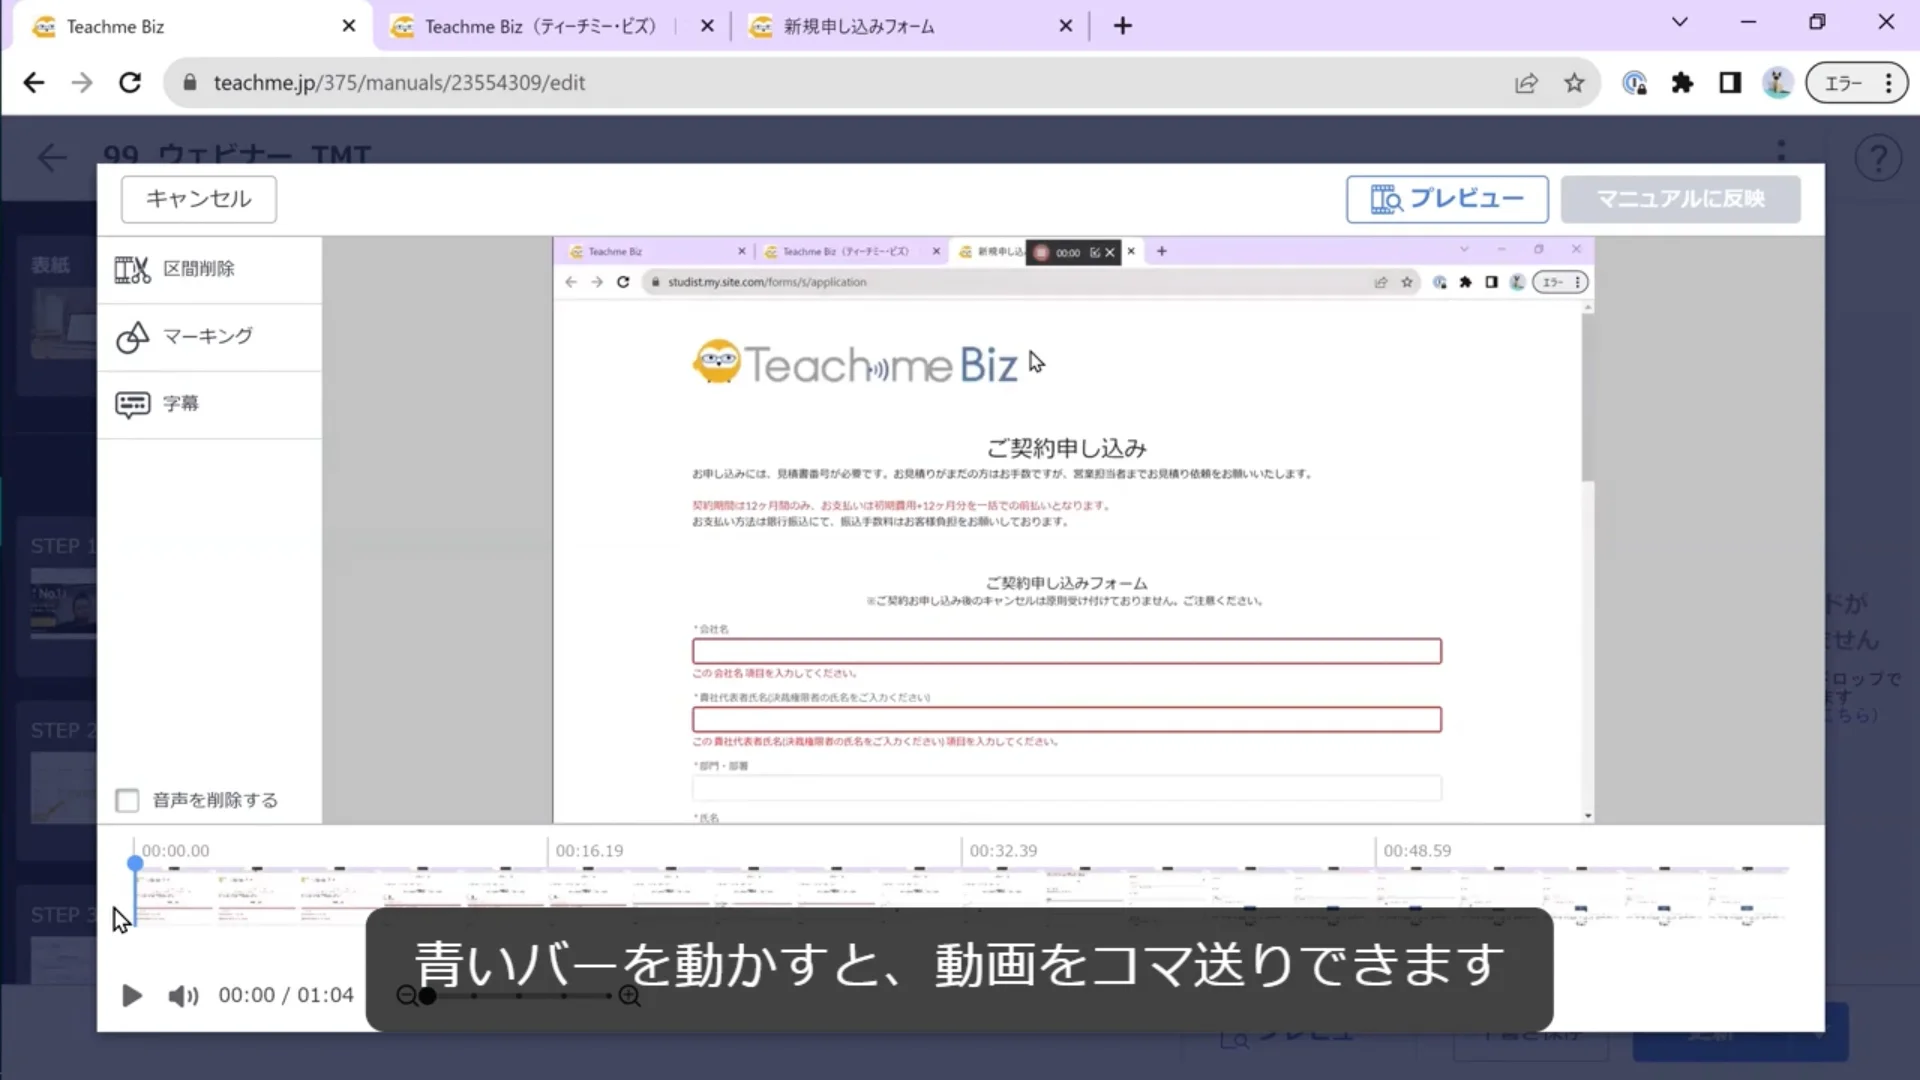Close the 新規申し込みフォーム tab
This screenshot has width=1920, height=1080.
coord(1066,26)
